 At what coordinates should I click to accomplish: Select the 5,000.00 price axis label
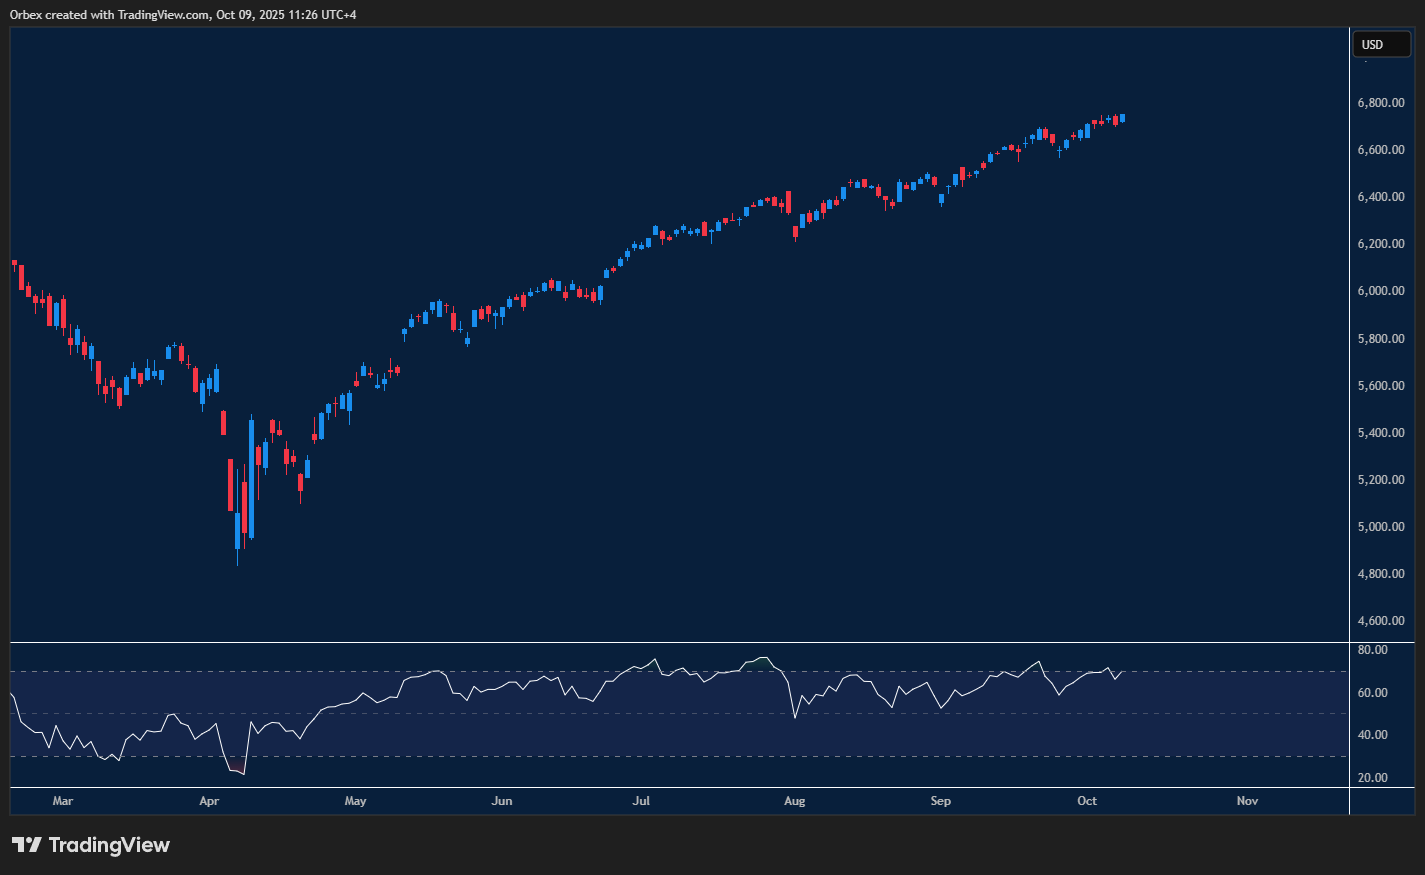tap(1380, 527)
